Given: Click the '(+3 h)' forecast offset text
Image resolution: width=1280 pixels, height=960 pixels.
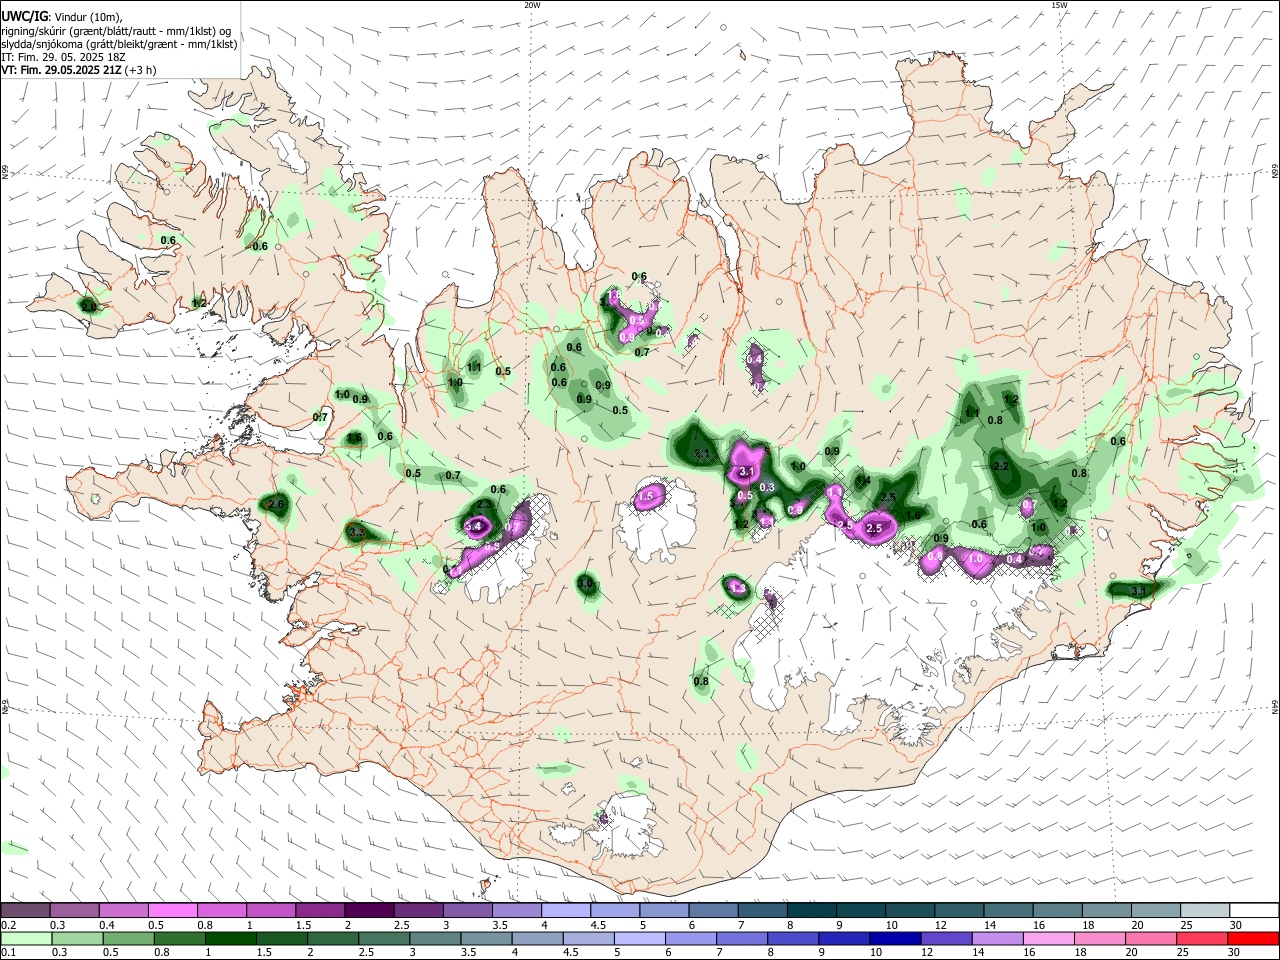Looking at the screenshot, I should tap(141, 70).
